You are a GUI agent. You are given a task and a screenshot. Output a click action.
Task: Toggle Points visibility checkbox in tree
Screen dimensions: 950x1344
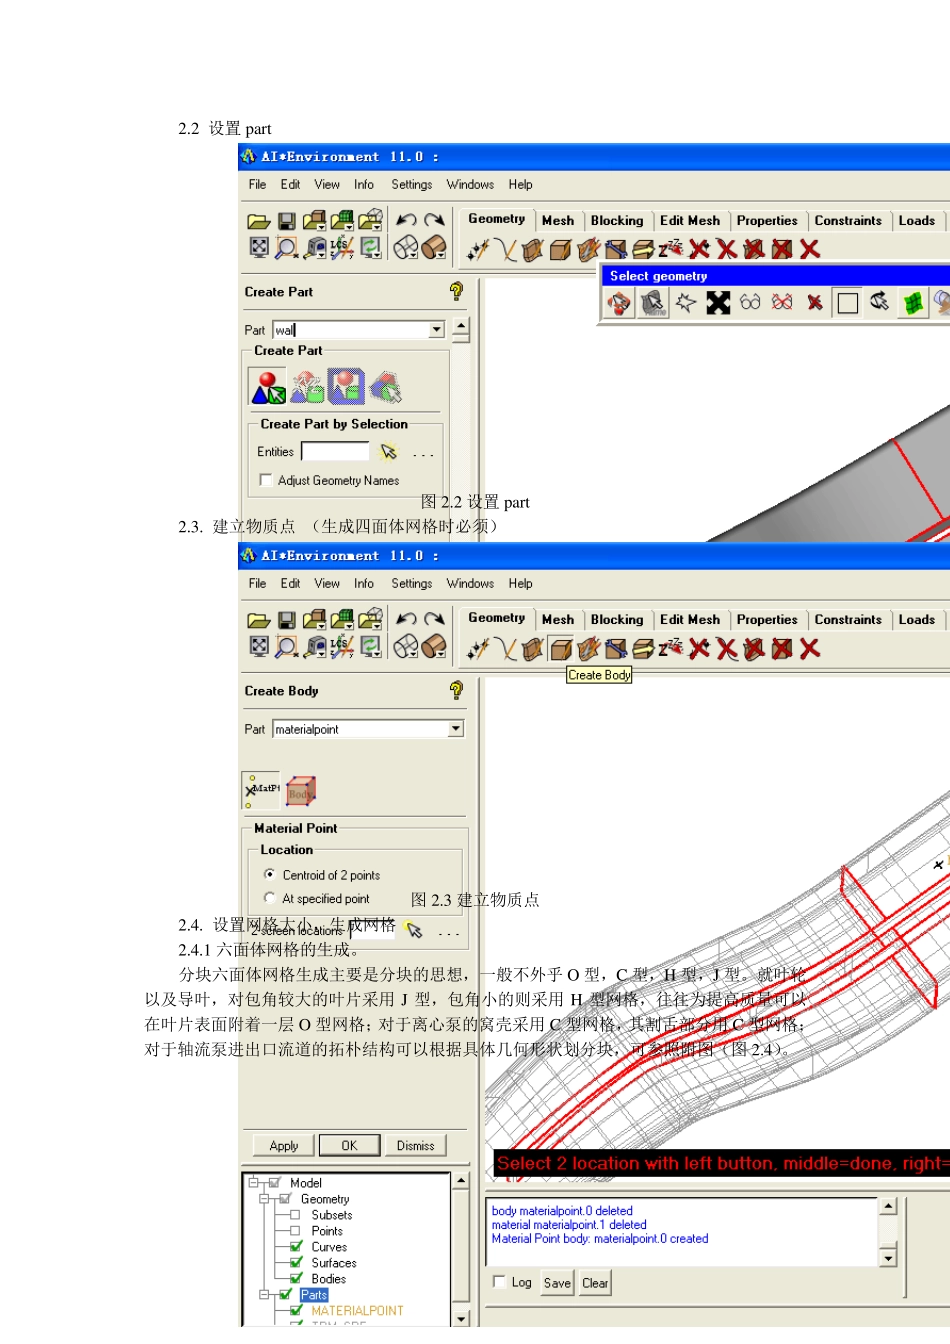(296, 1231)
